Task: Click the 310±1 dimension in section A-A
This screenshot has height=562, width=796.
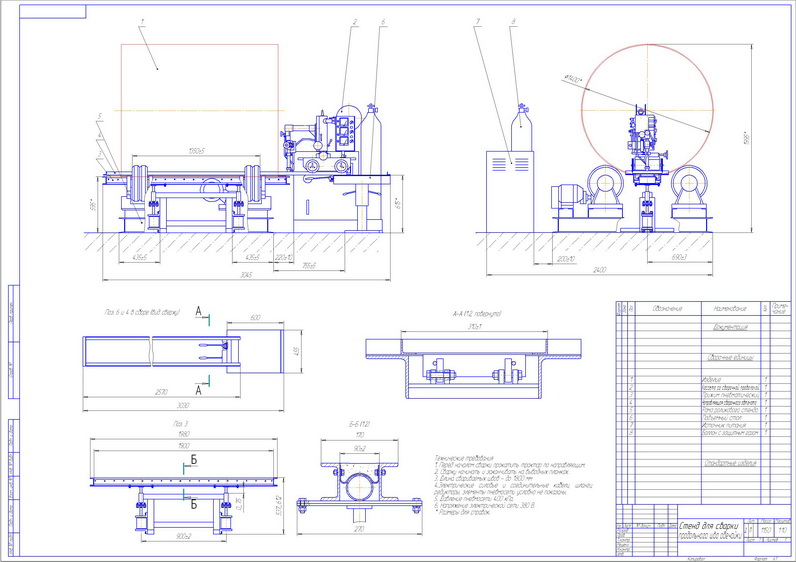Action: click(475, 326)
